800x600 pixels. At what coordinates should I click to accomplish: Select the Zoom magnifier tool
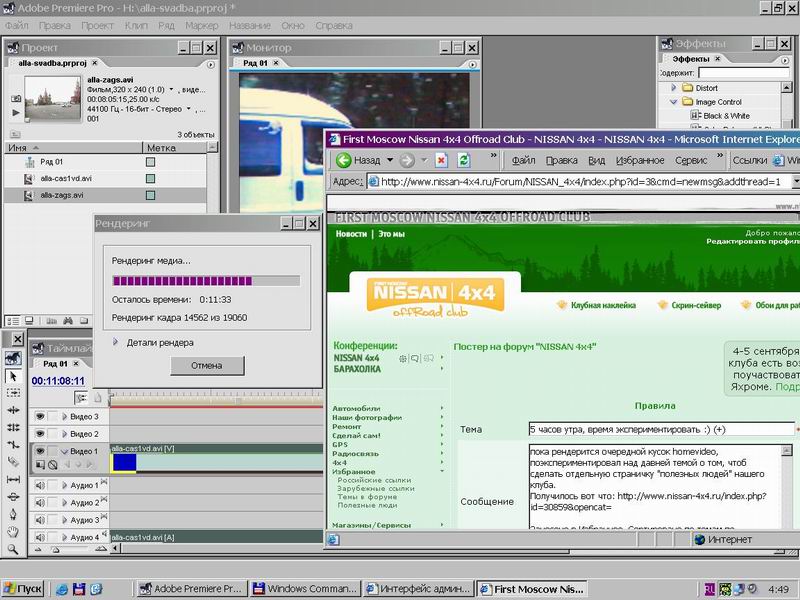pos(13,549)
